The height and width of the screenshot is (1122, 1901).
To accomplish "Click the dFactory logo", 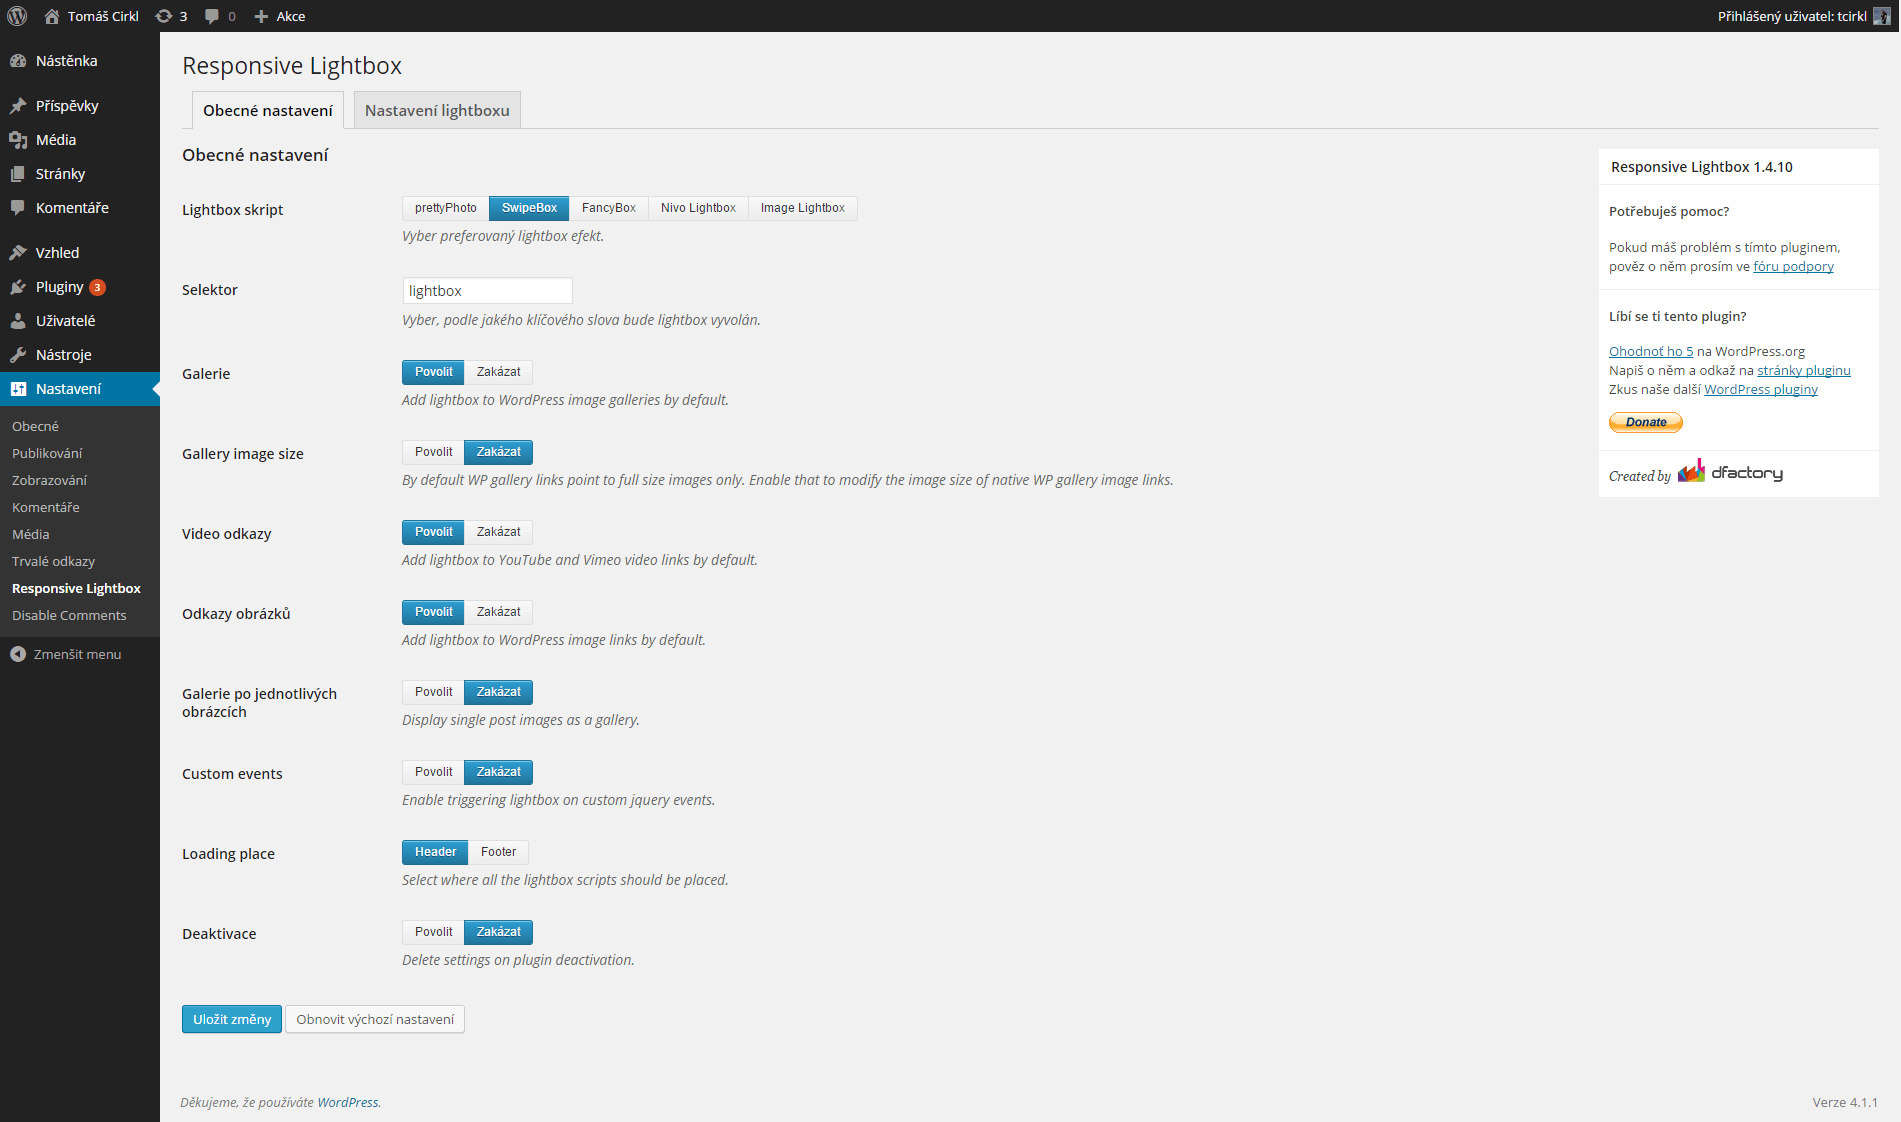I will point(1731,472).
